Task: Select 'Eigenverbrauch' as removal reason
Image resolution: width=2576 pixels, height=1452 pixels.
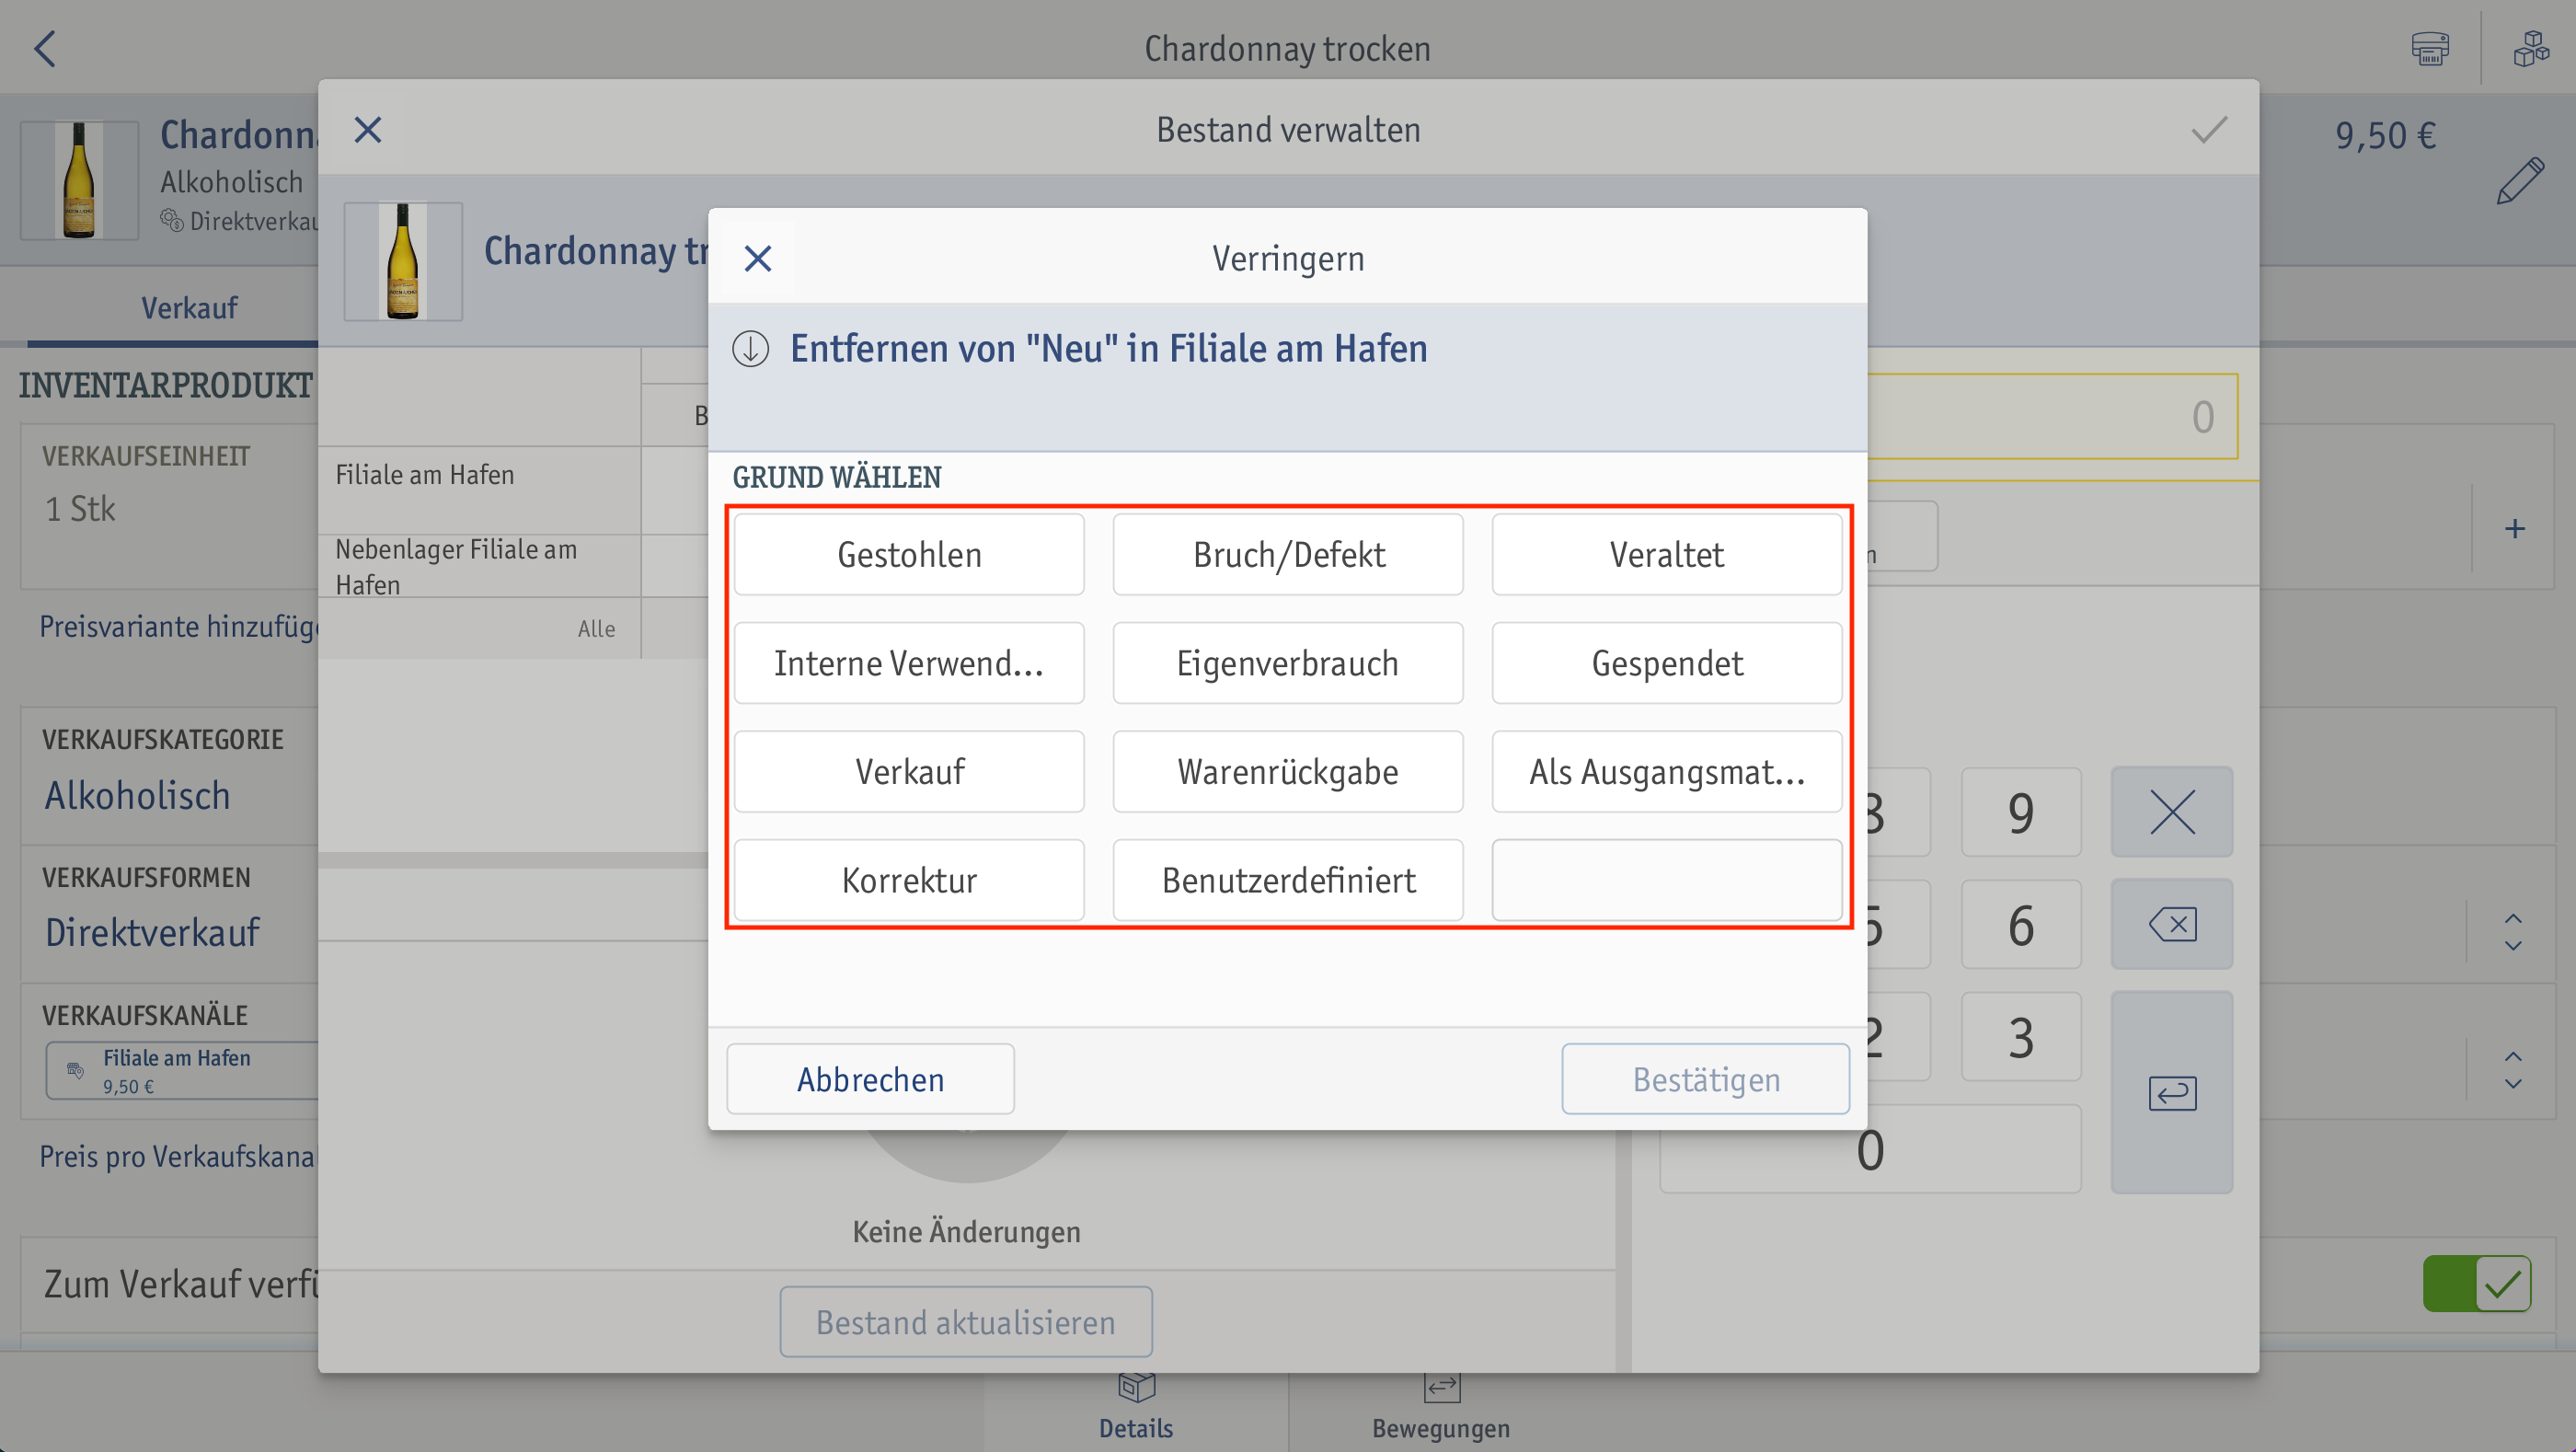Action: click(x=1286, y=663)
